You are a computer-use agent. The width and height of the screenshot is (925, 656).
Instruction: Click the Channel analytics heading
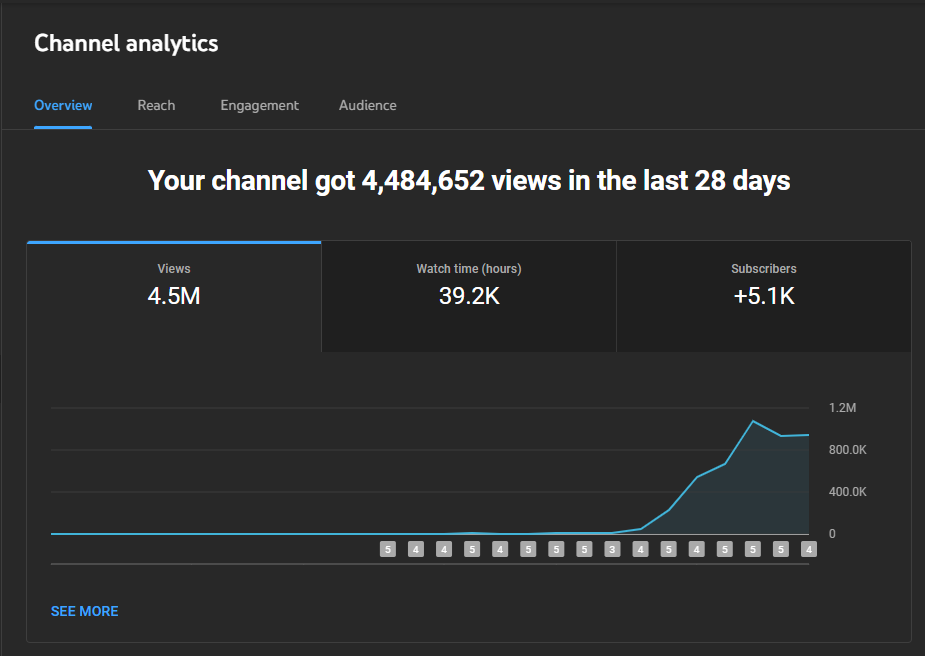pyautogui.click(x=126, y=43)
